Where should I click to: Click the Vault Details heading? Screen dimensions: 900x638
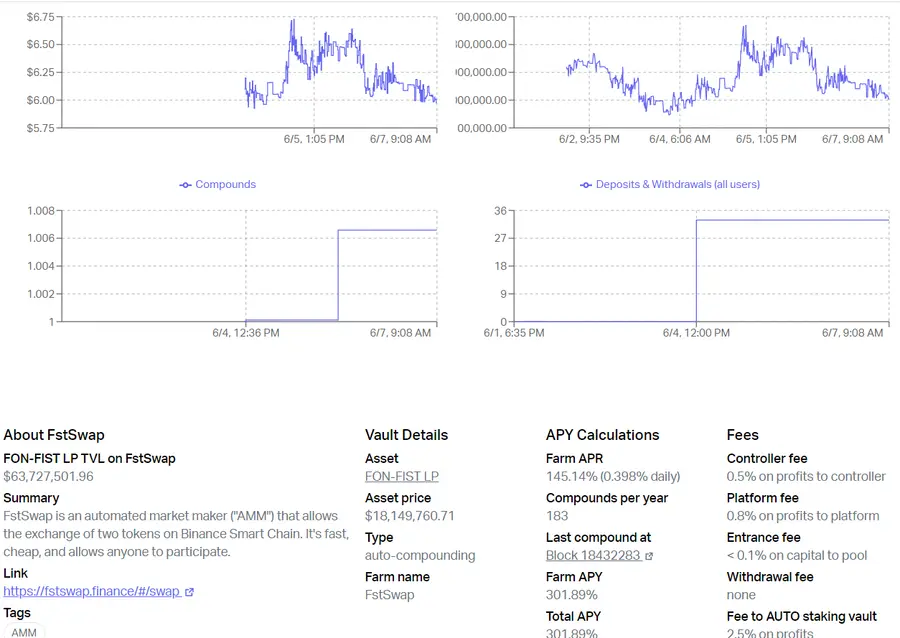pyautogui.click(x=406, y=435)
